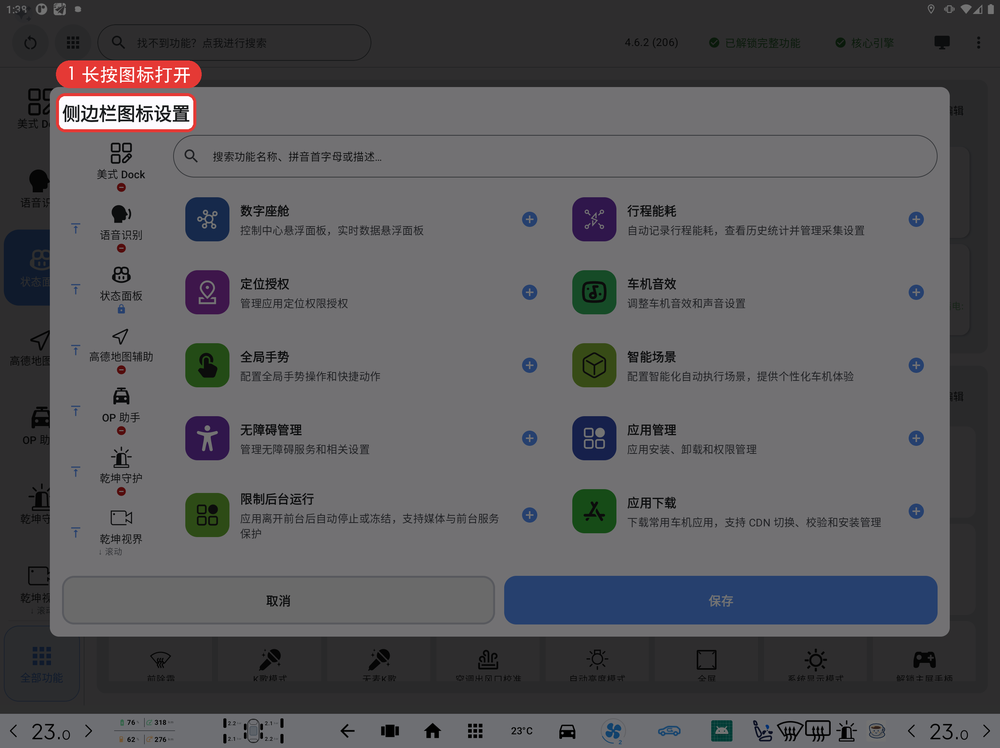Add 应用下载 with its plus button
1000x748 pixels.
coord(916,511)
